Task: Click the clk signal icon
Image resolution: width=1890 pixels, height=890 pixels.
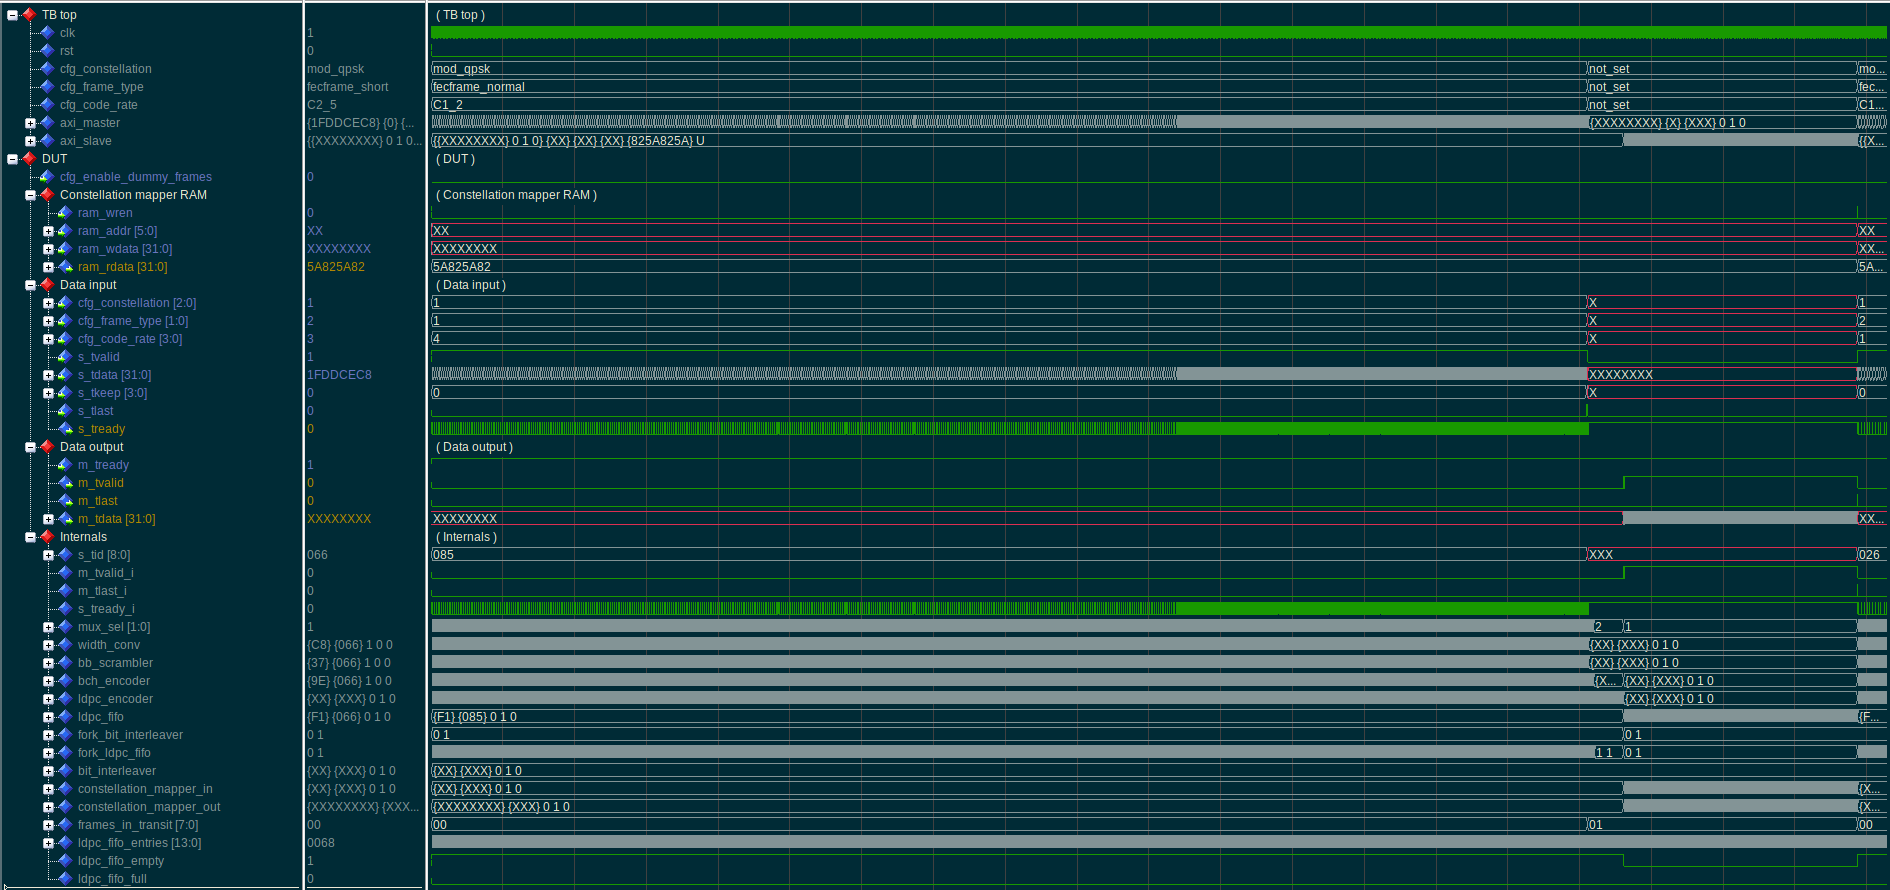Action: click(x=47, y=33)
